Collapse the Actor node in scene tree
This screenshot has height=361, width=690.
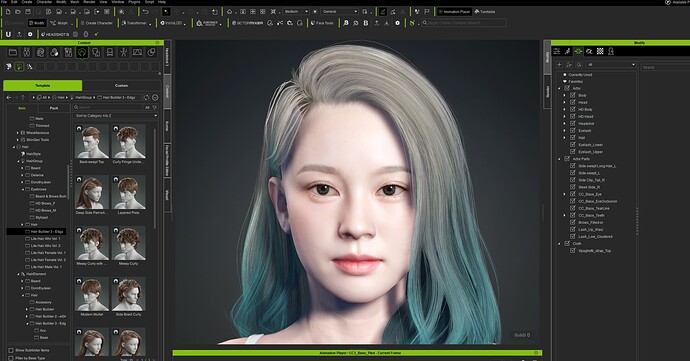560,88
